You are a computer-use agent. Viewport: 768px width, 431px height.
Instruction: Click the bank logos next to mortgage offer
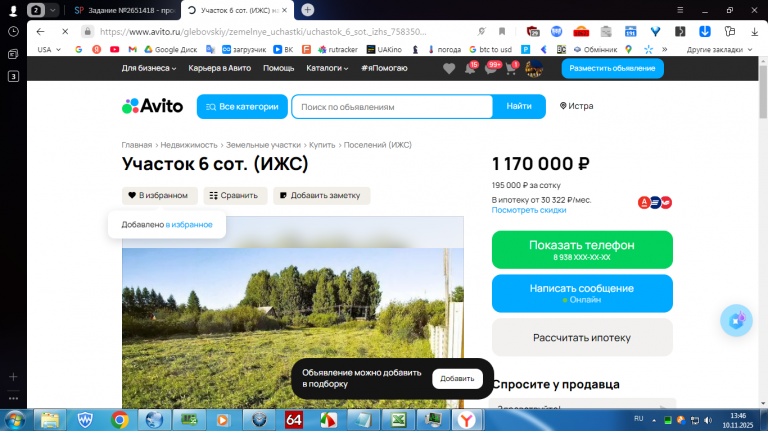[655, 202]
